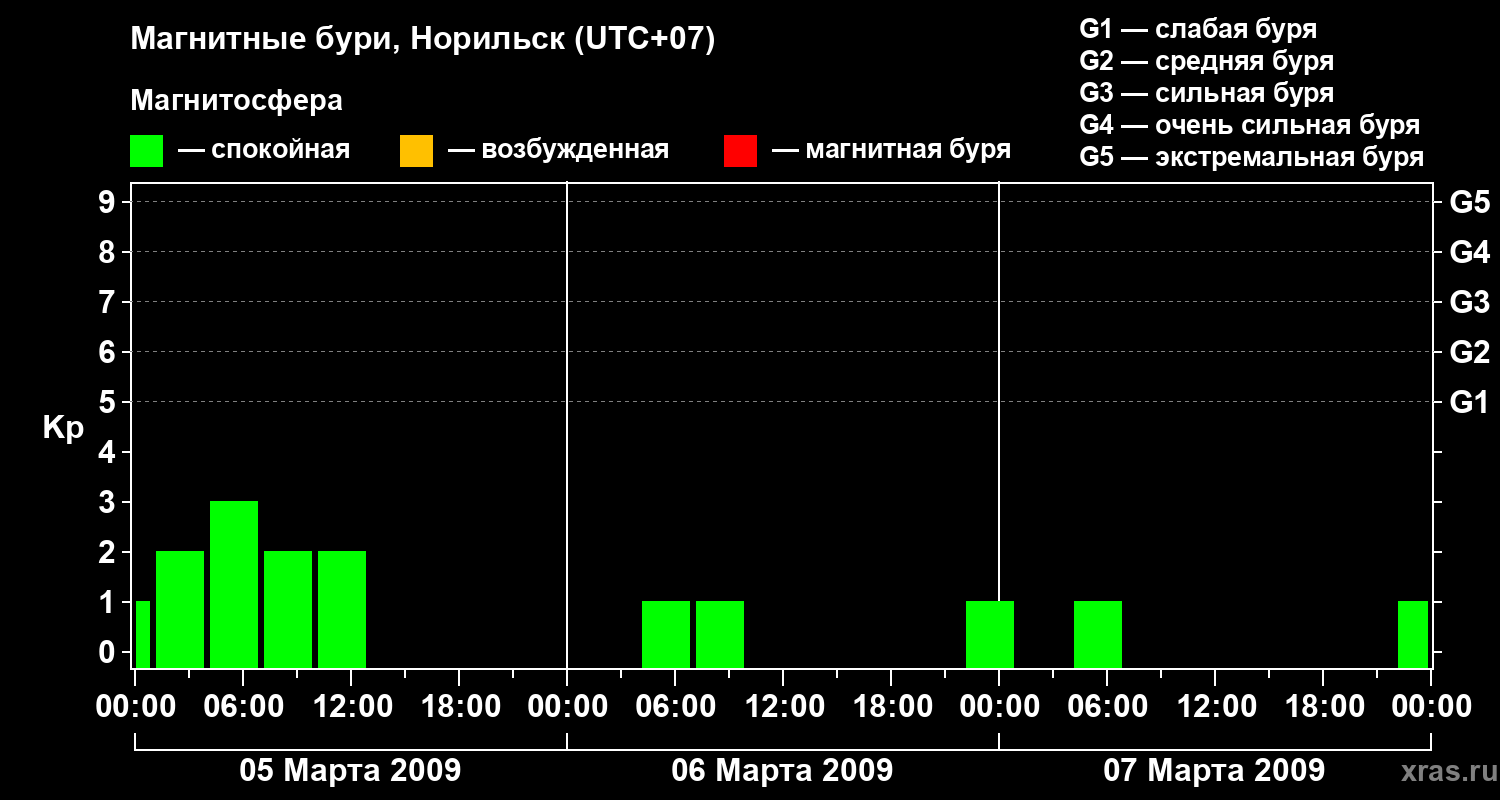1500x800 pixels.
Task: Click the '5' value on the Kp axis
Action: (109, 402)
